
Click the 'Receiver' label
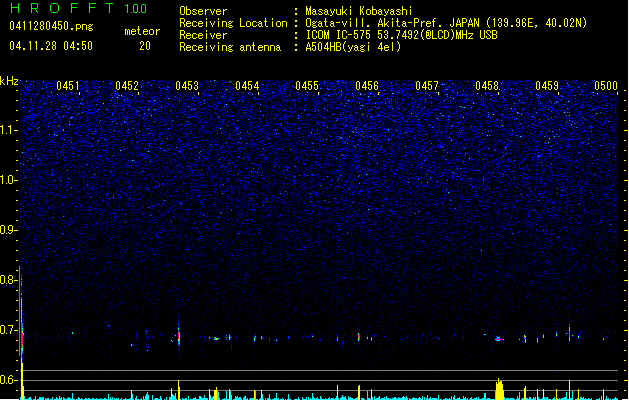[x=203, y=35]
